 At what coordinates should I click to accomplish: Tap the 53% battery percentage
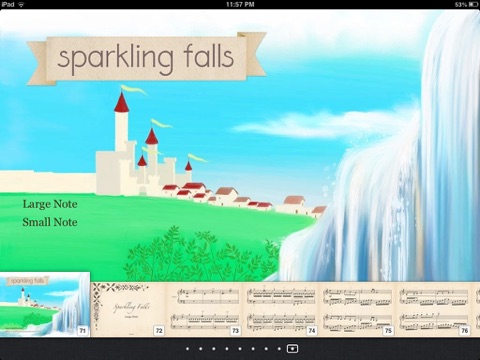[x=461, y=4]
